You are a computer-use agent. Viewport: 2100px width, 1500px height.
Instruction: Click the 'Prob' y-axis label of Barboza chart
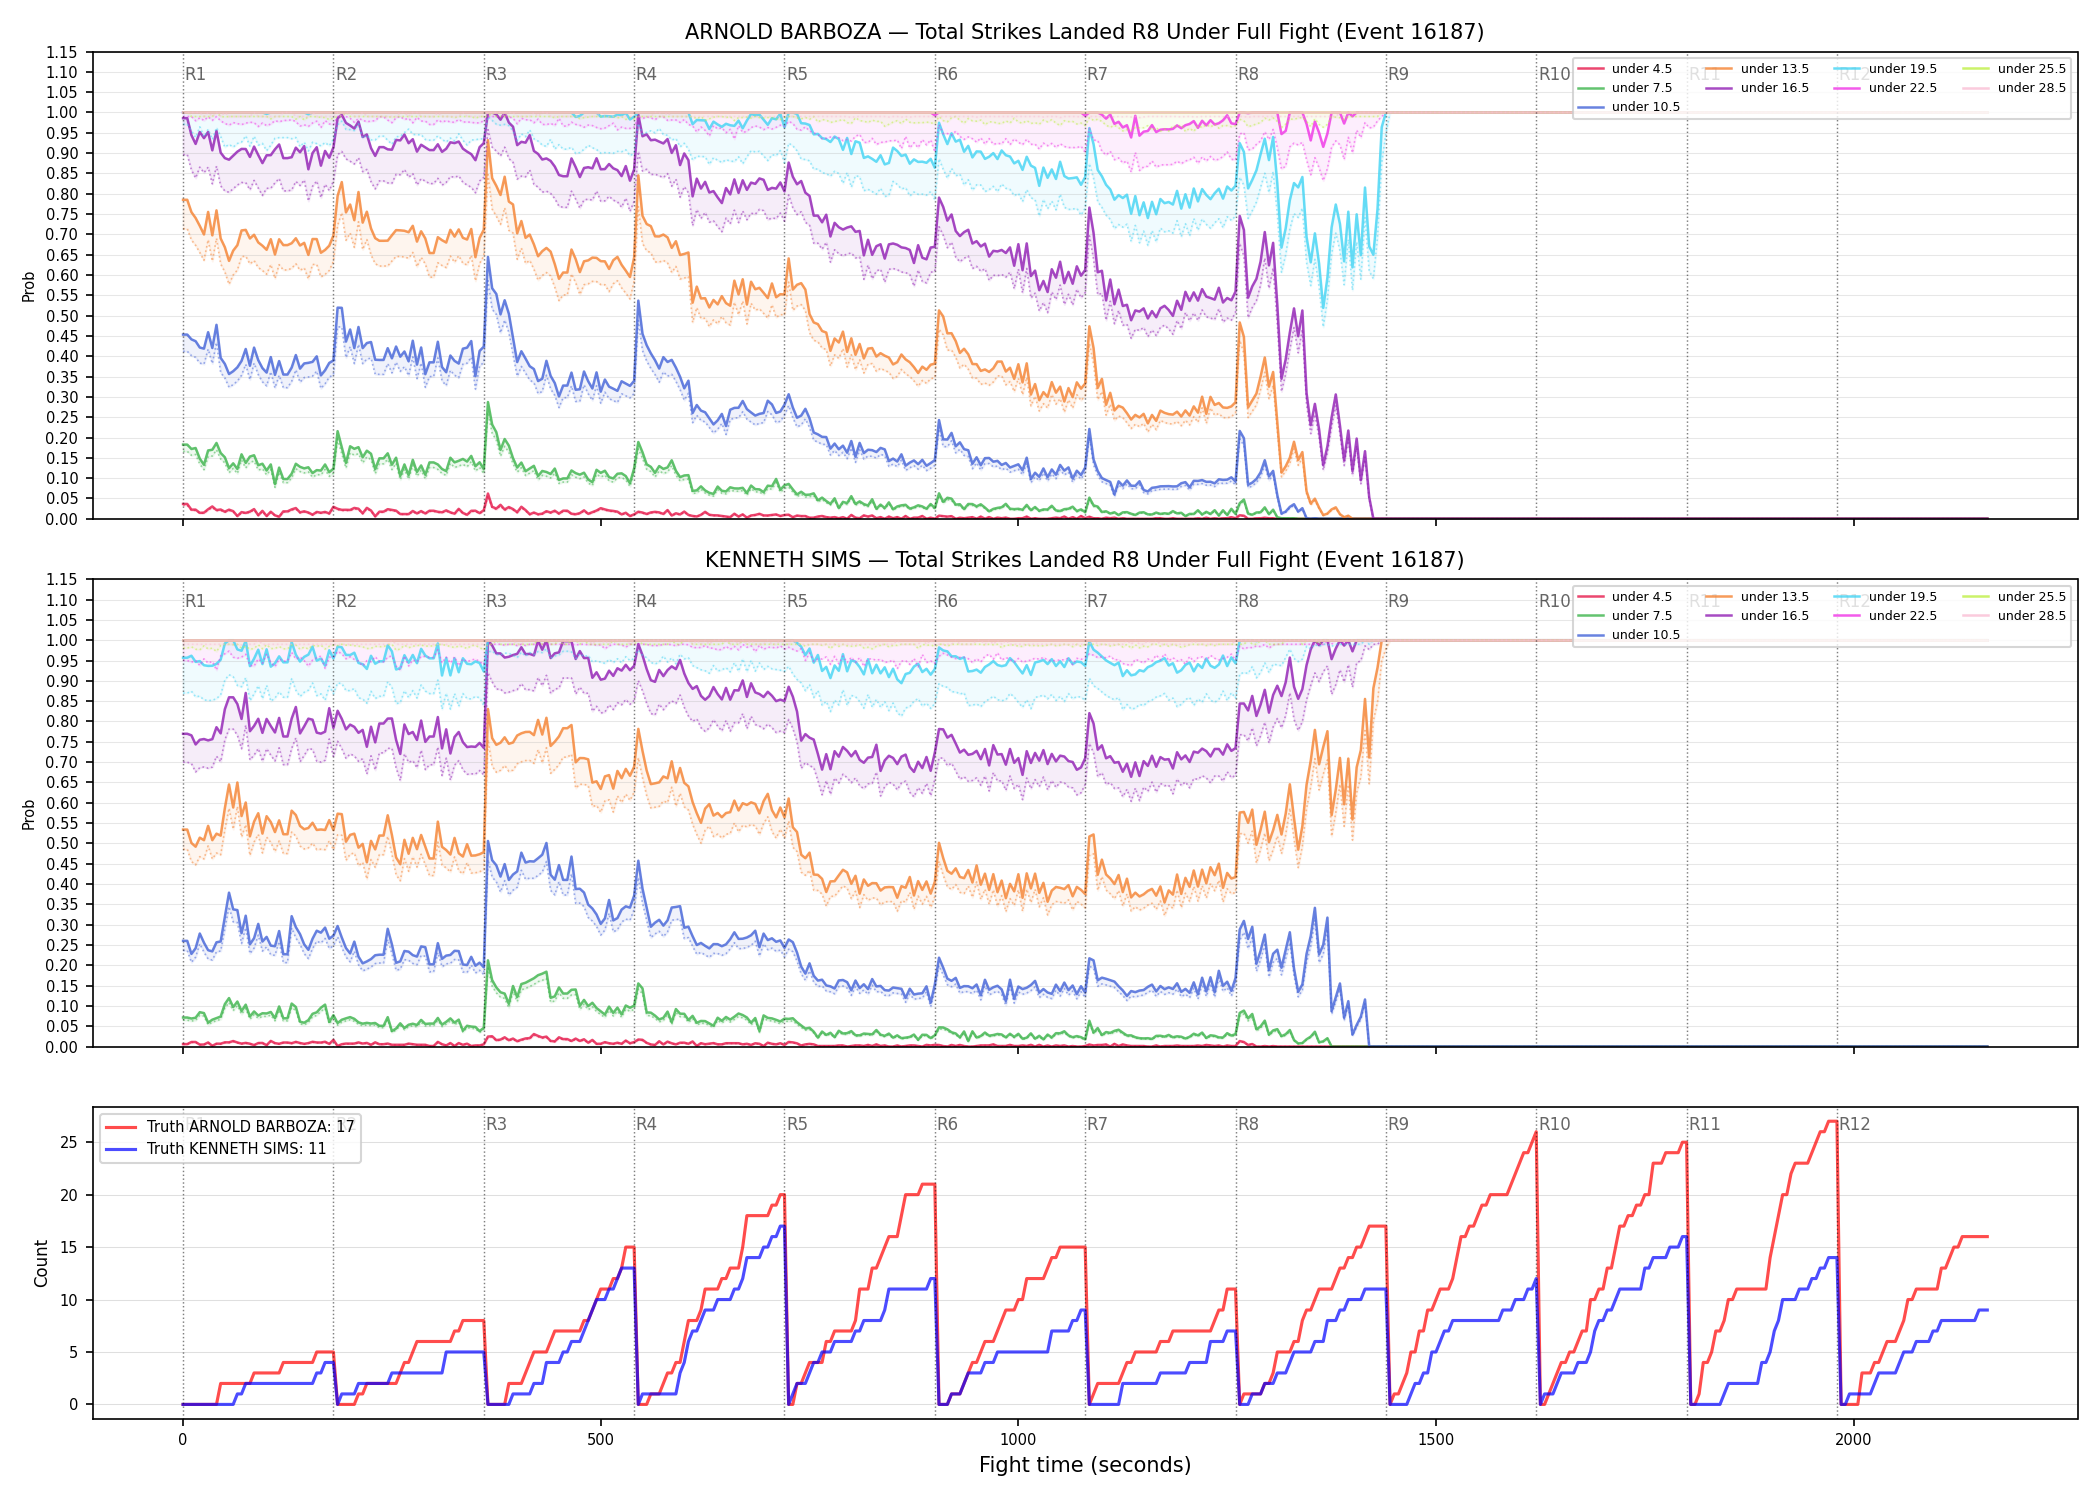coord(29,286)
